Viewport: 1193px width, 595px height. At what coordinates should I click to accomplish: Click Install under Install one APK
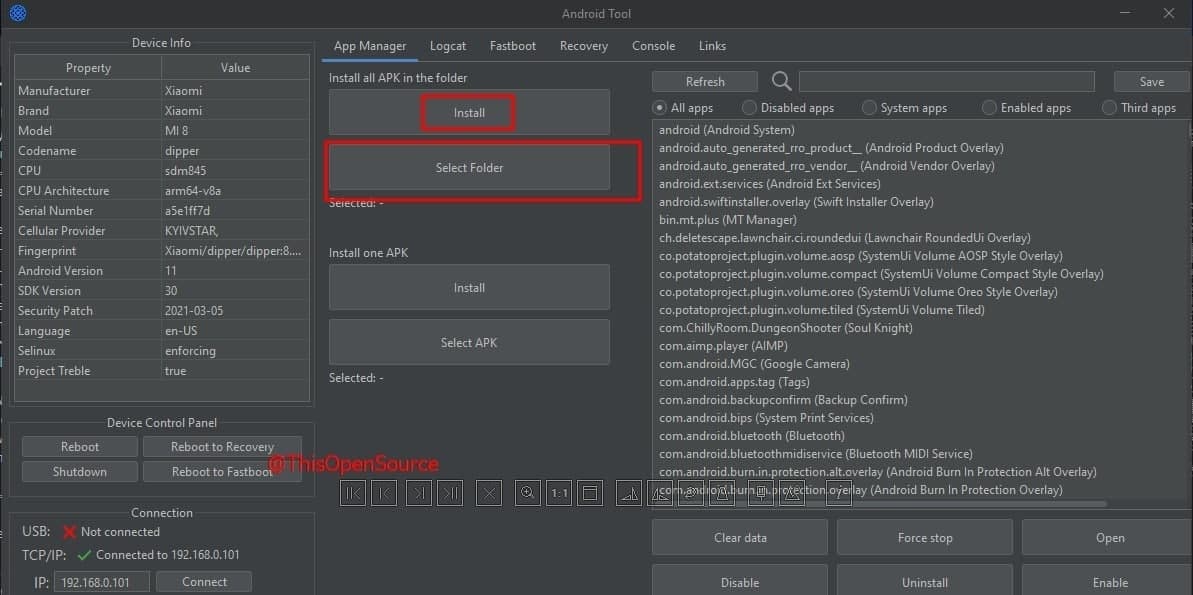[x=469, y=288]
